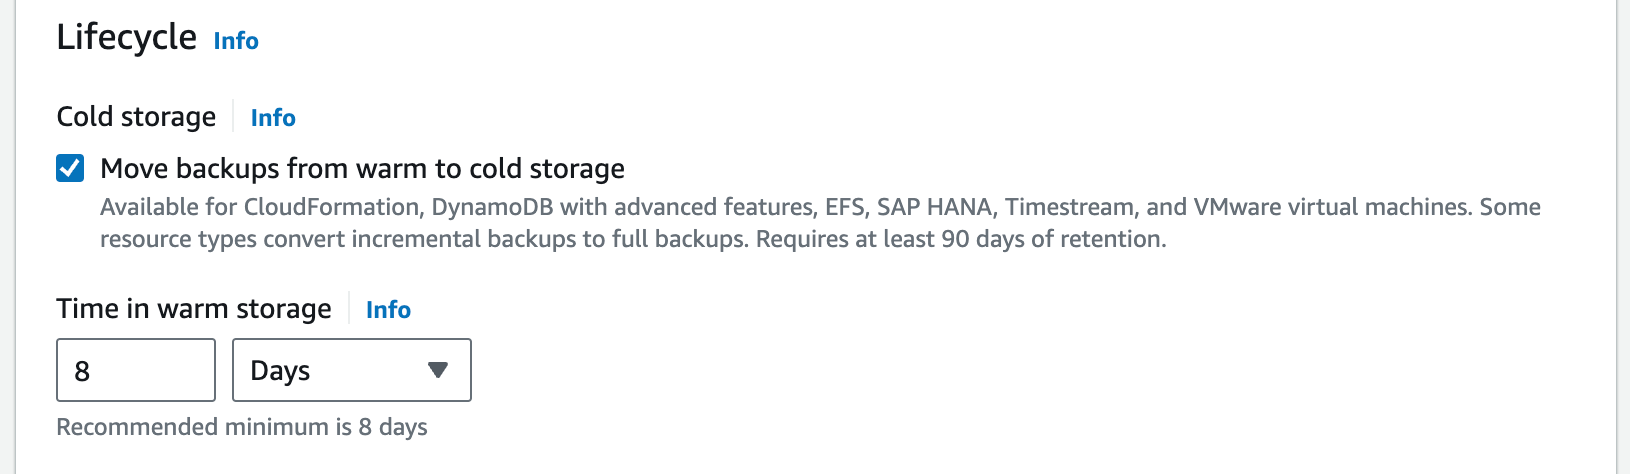This screenshot has height=474, width=1630.
Task: Open the Info link next to Cold storage
Action: click(273, 118)
